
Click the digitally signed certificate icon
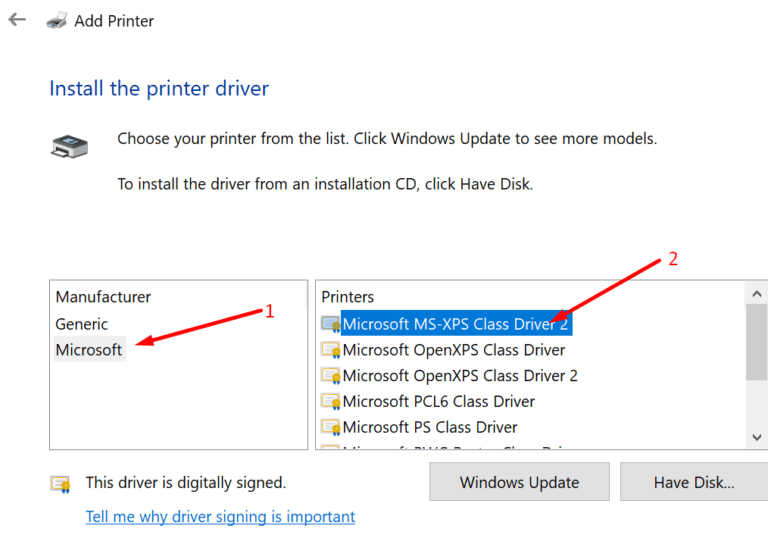point(61,484)
